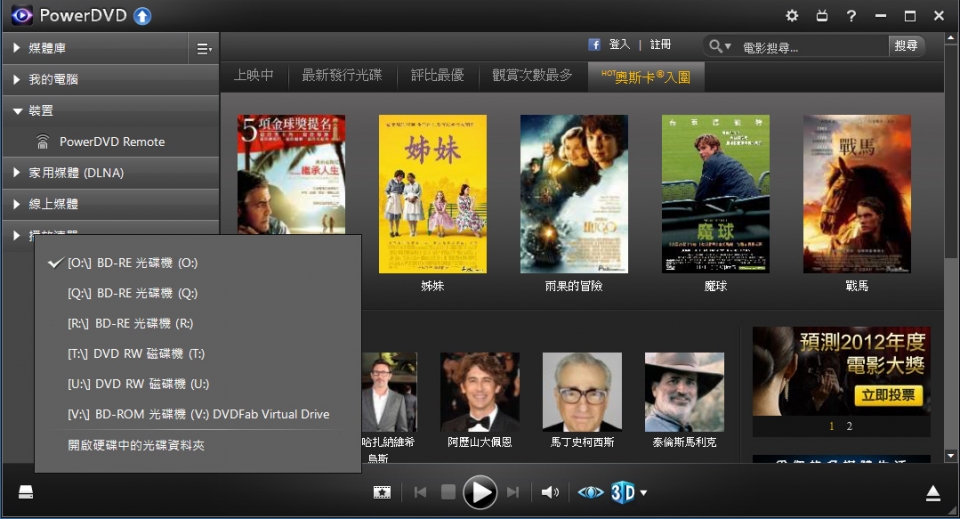Click the 立即投票 banner button
Image resolution: width=960 pixels, height=519 pixels.
pyautogui.click(x=889, y=396)
